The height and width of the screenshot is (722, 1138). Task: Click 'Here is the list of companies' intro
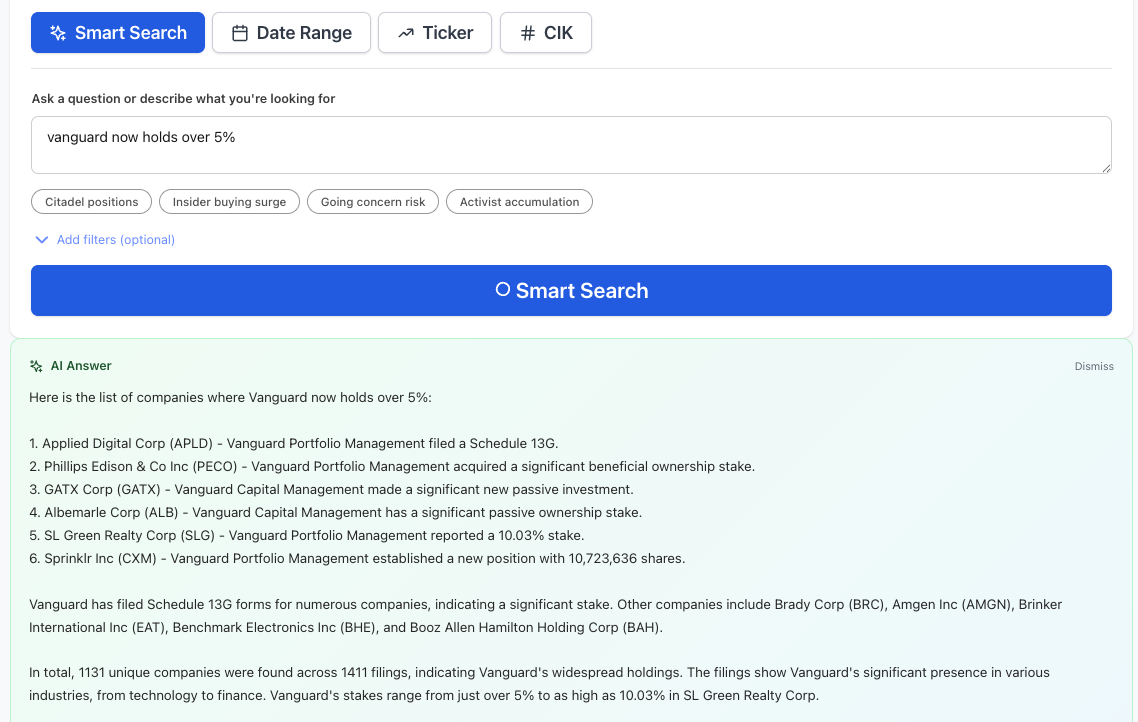pyautogui.click(x=230, y=398)
